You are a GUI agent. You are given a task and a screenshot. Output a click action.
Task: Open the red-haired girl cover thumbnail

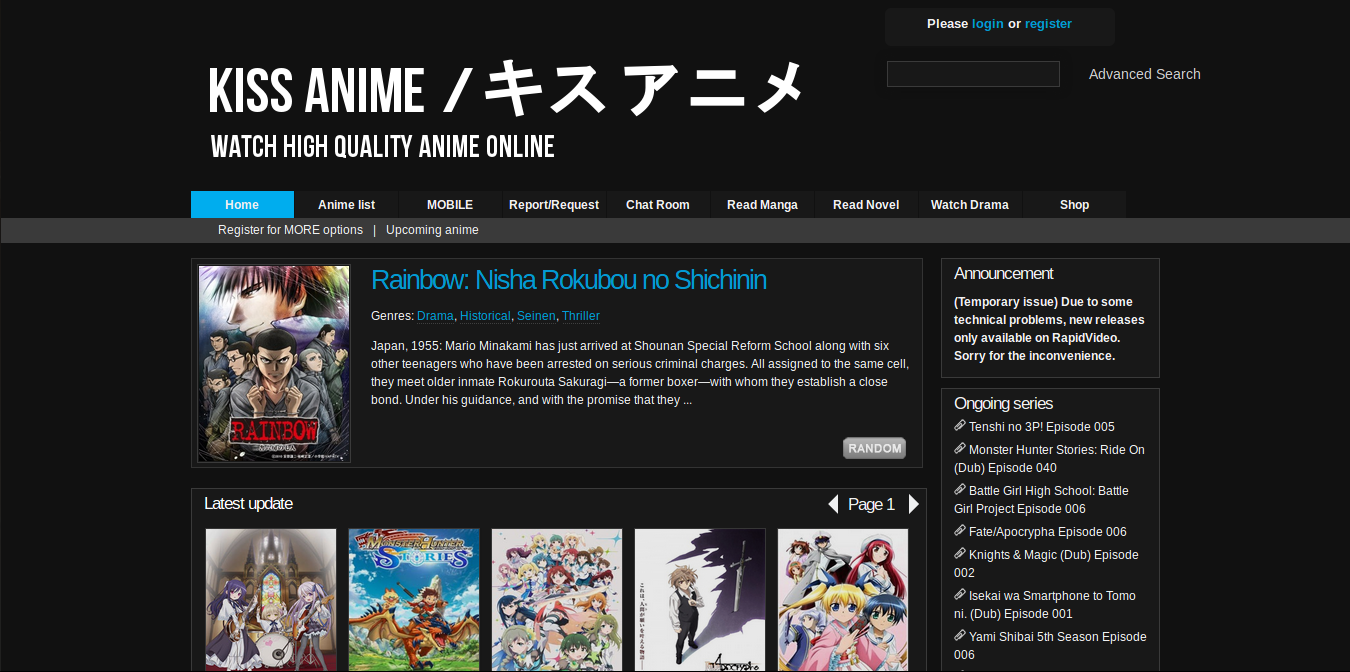pos(843,600)
